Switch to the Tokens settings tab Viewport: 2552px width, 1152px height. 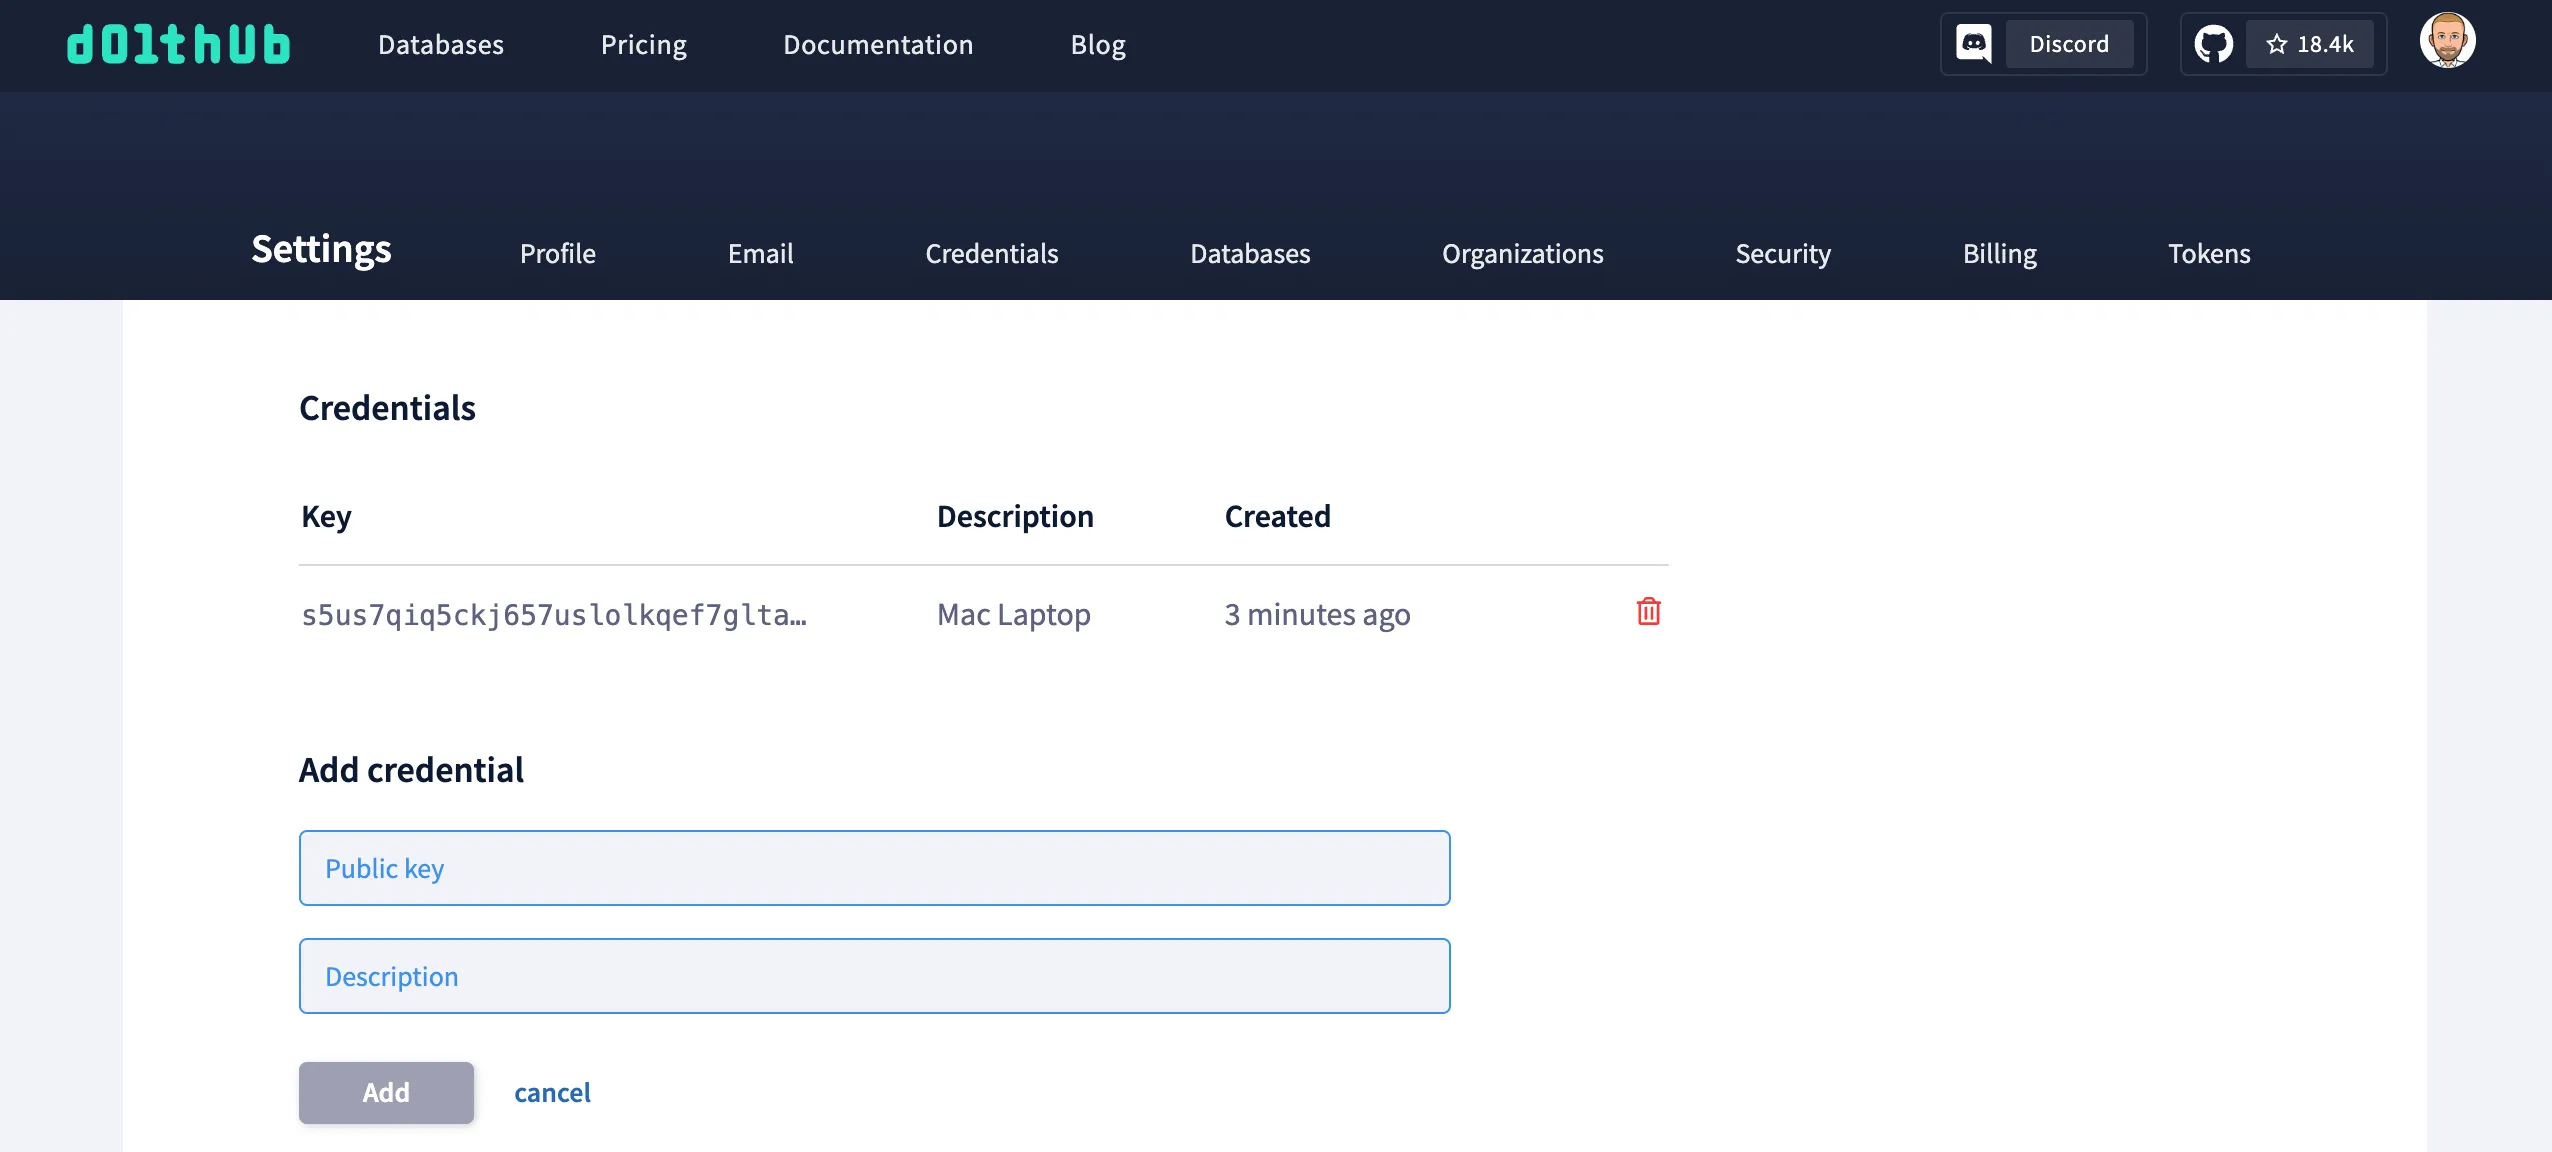click(2207, 254)
